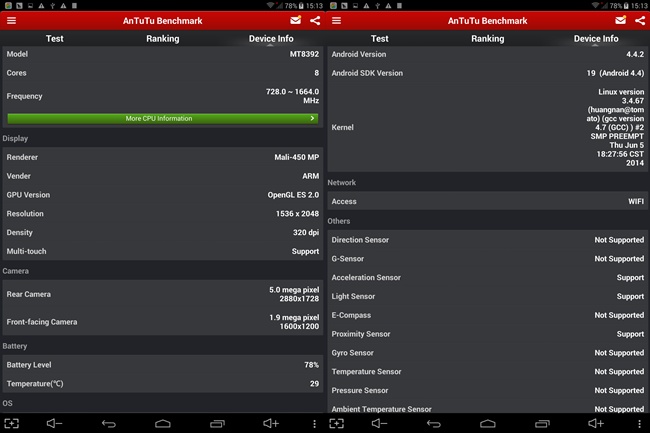Open mail icon in left AnTuTu header
Screen dimensions: 650x433
pos(296,20)
